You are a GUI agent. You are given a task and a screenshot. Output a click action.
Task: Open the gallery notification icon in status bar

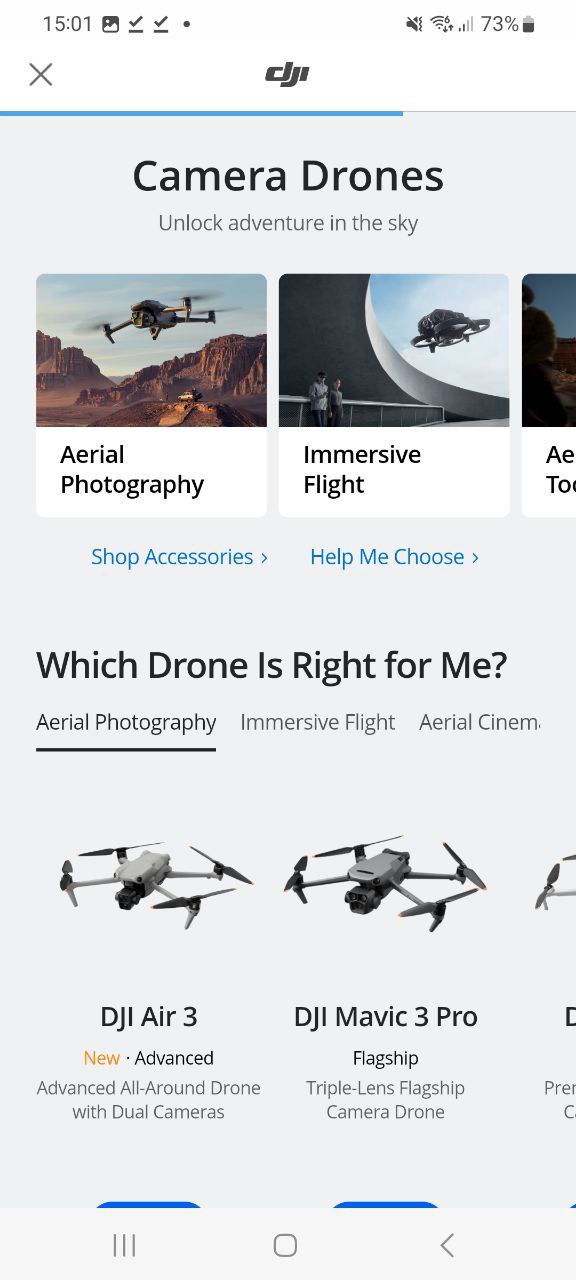coord(110,24)
